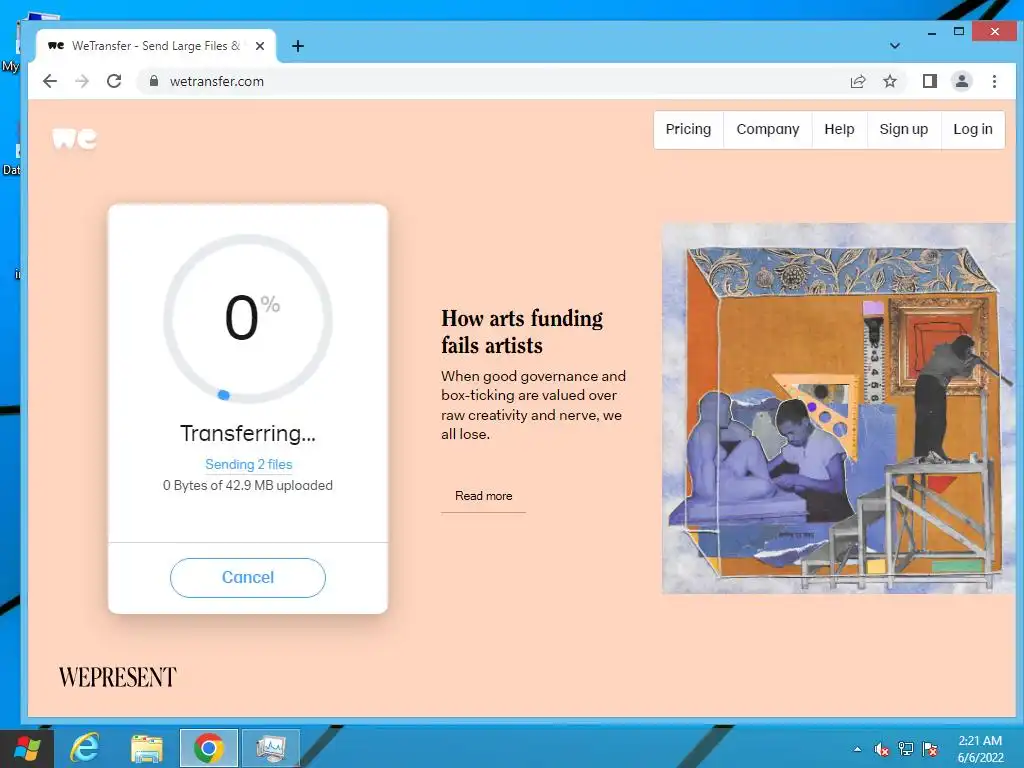Minimize the Chrome window
This screenshot has width=1024, height=768.
coord(932,31)
